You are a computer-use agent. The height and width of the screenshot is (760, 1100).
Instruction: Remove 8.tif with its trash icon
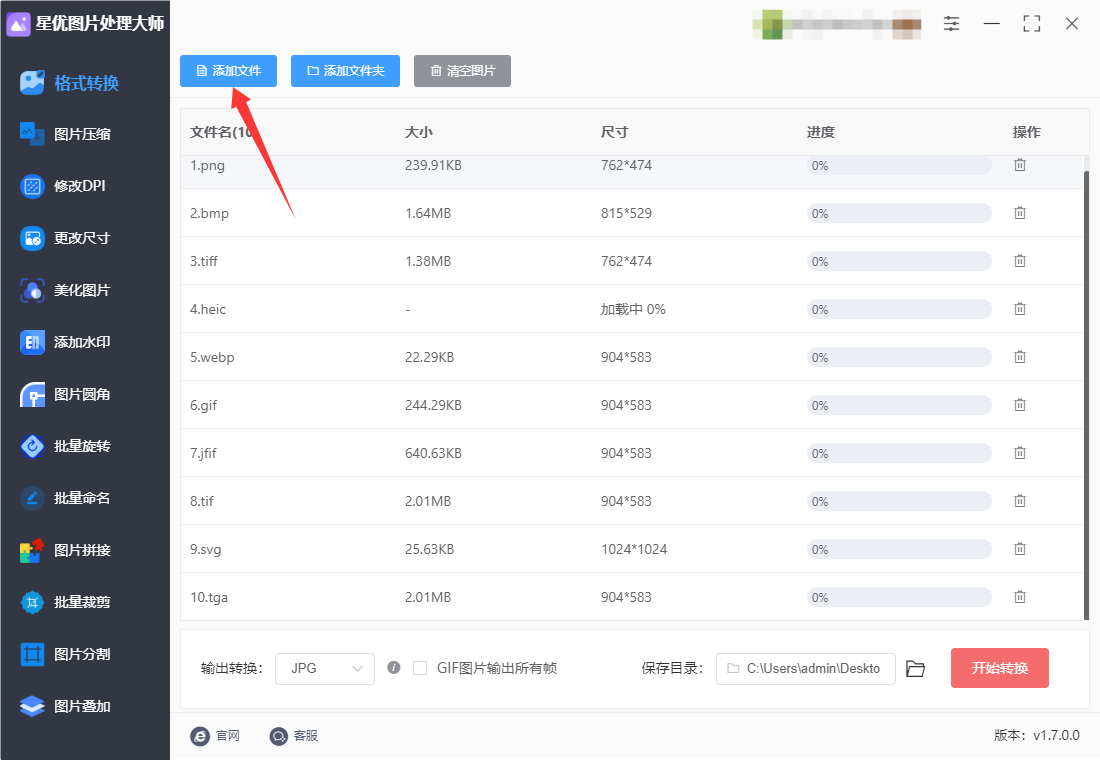click(1020, 501)
